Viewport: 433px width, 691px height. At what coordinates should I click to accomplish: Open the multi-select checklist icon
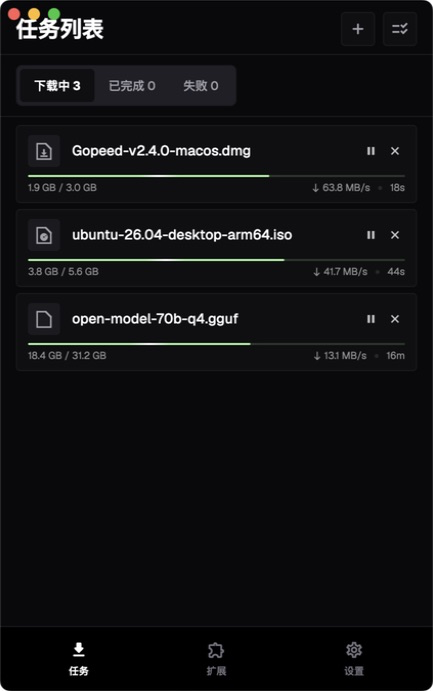click(x=400, y=29)
